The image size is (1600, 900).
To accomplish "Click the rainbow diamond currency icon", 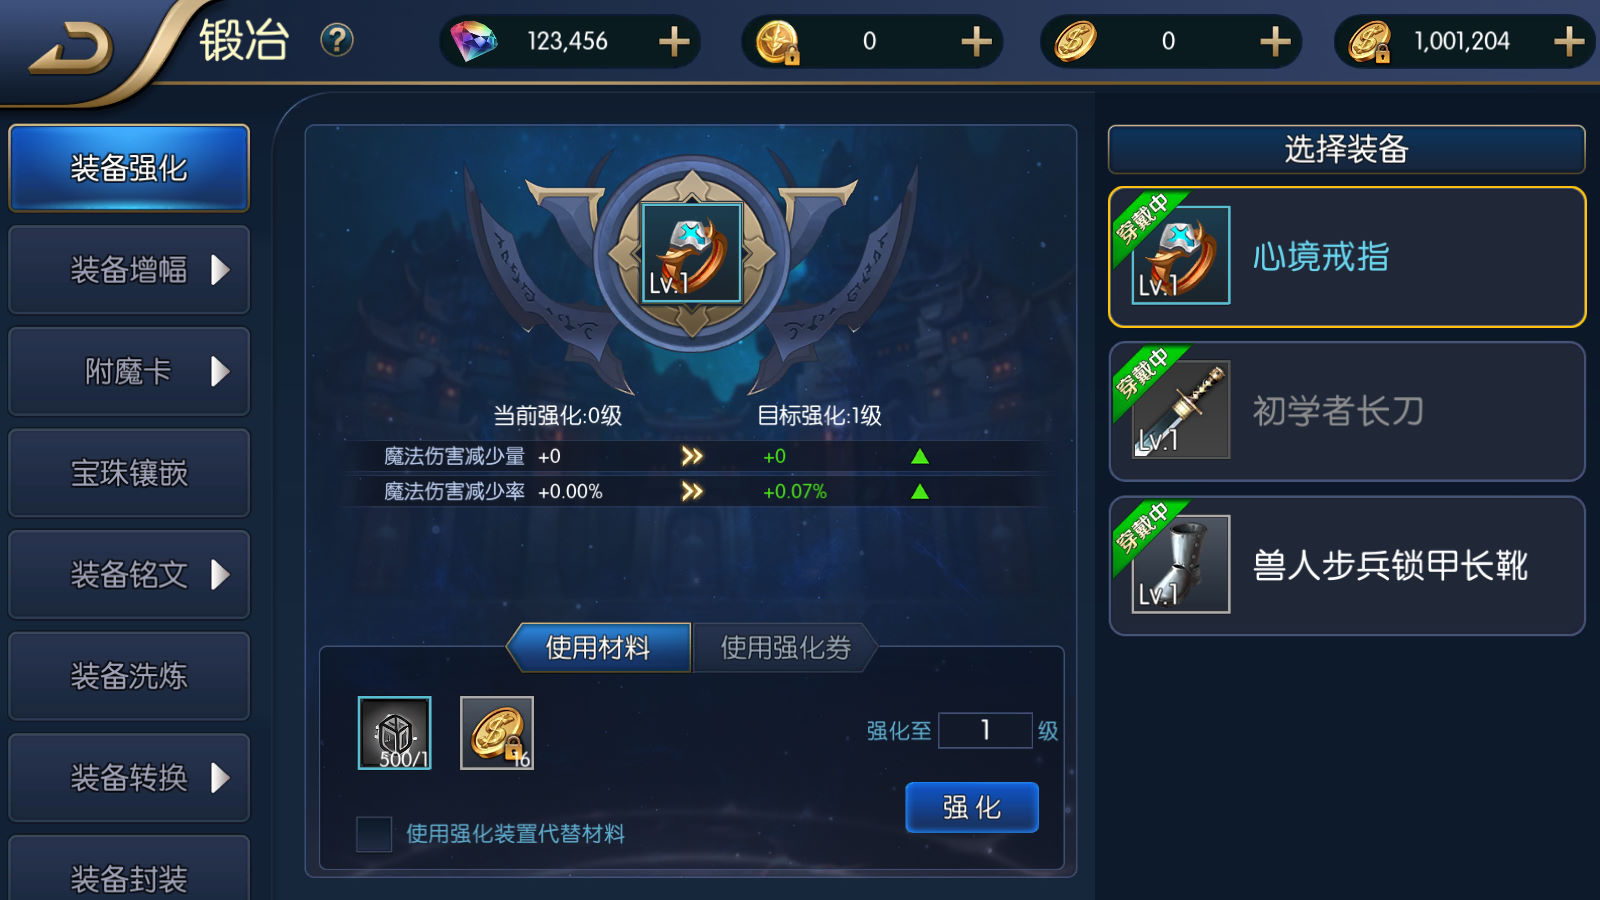I will click(474, 41).
